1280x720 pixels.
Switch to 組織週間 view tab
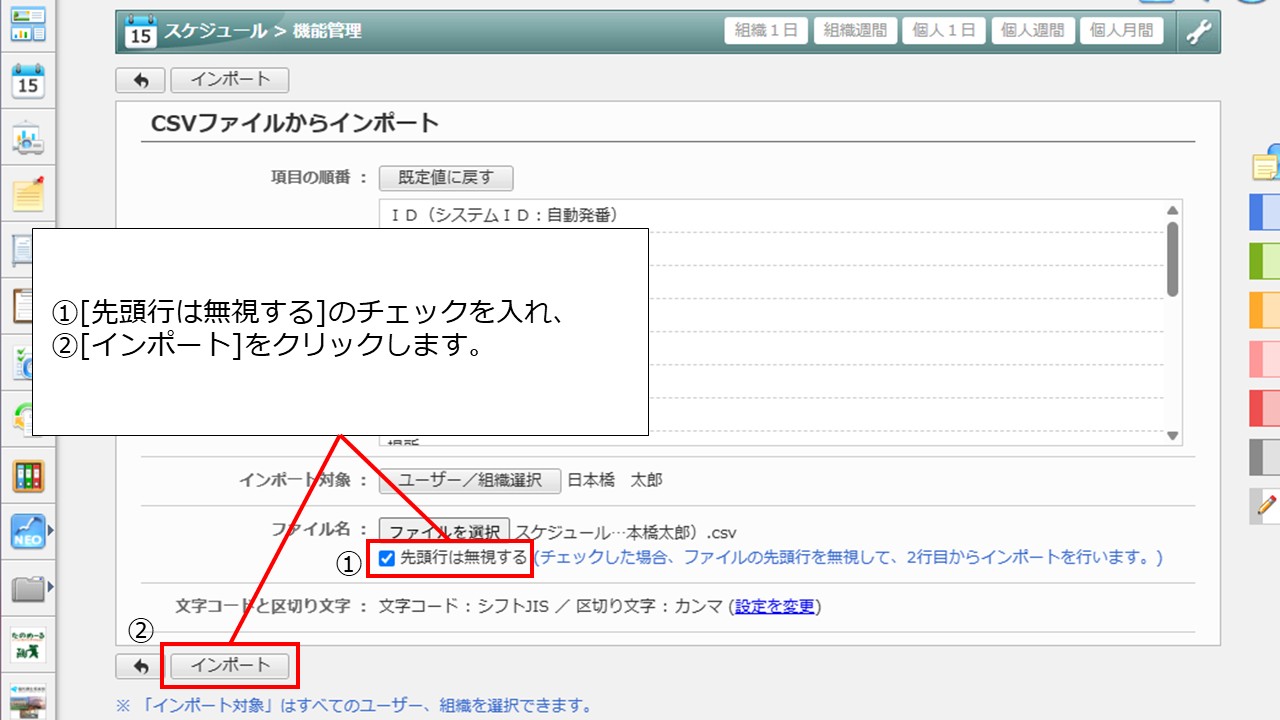(x=855, y=31)
